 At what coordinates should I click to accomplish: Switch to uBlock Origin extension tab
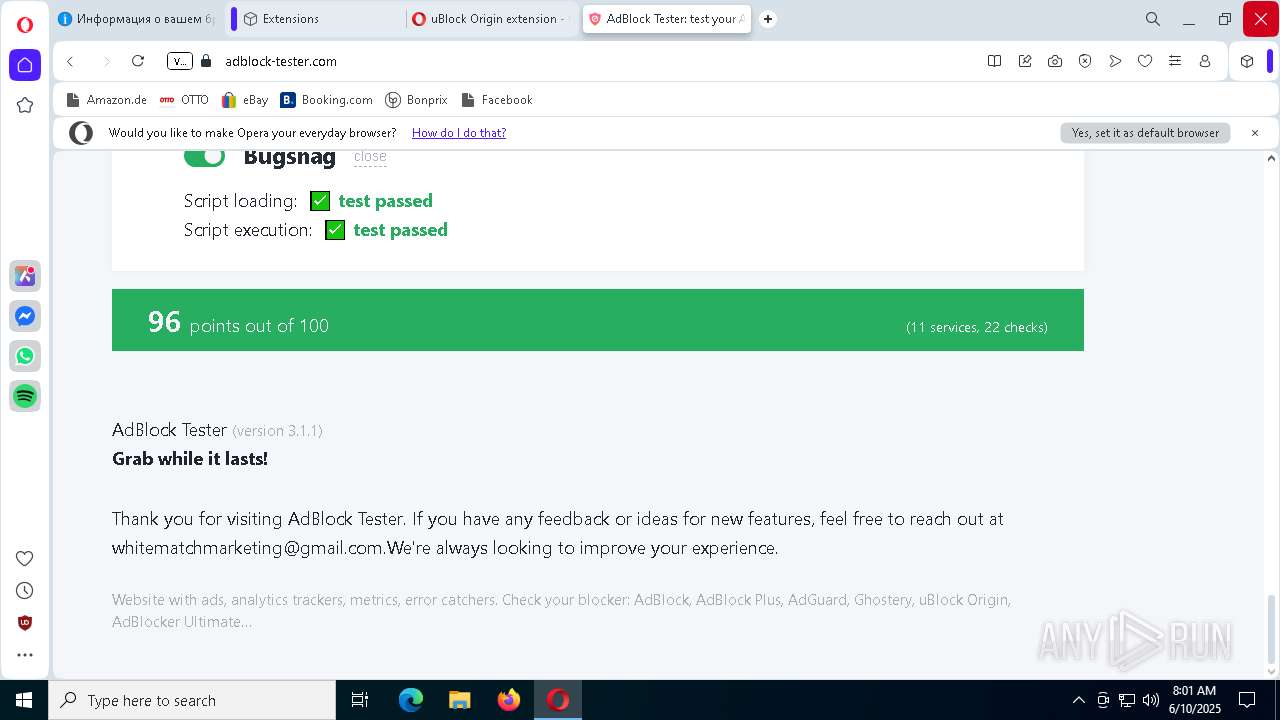click(x=490, y=19)
